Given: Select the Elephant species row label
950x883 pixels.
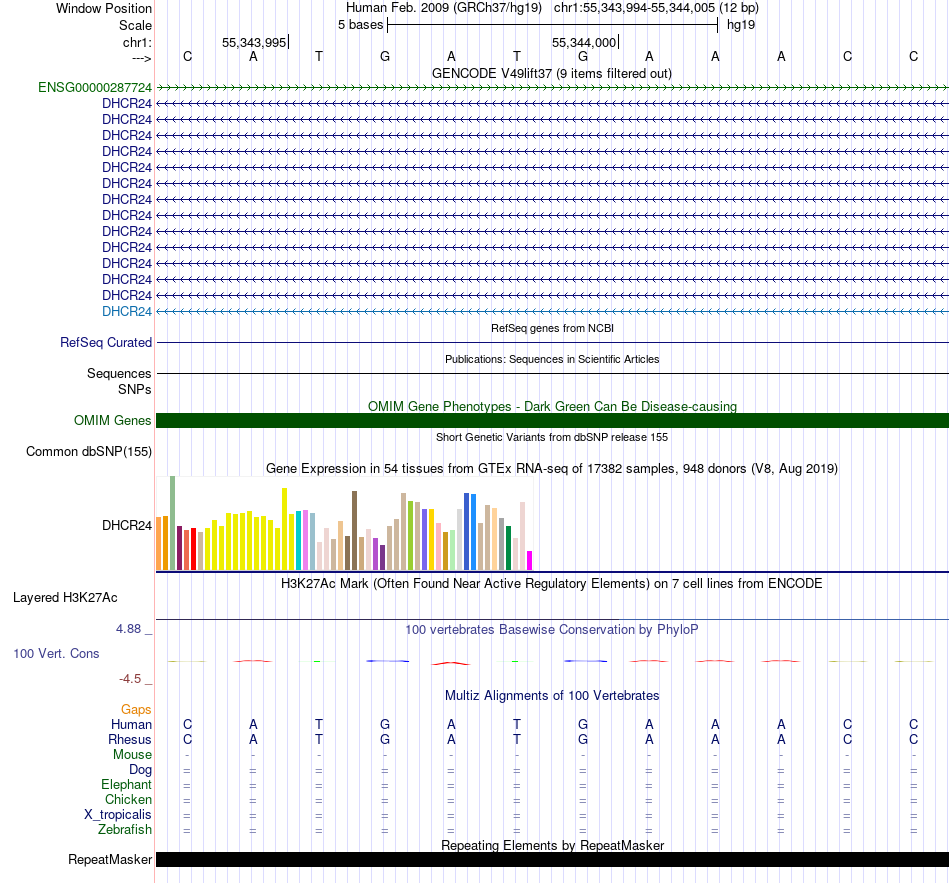Looking at the screenshot, I should (x=126, y=784).
